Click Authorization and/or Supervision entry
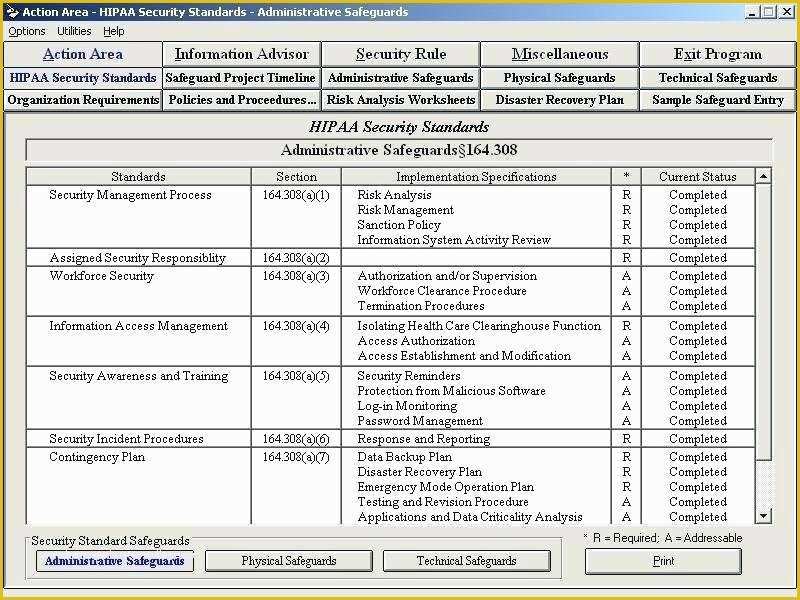Screen dimensions: 800x600 coord(447,276)
